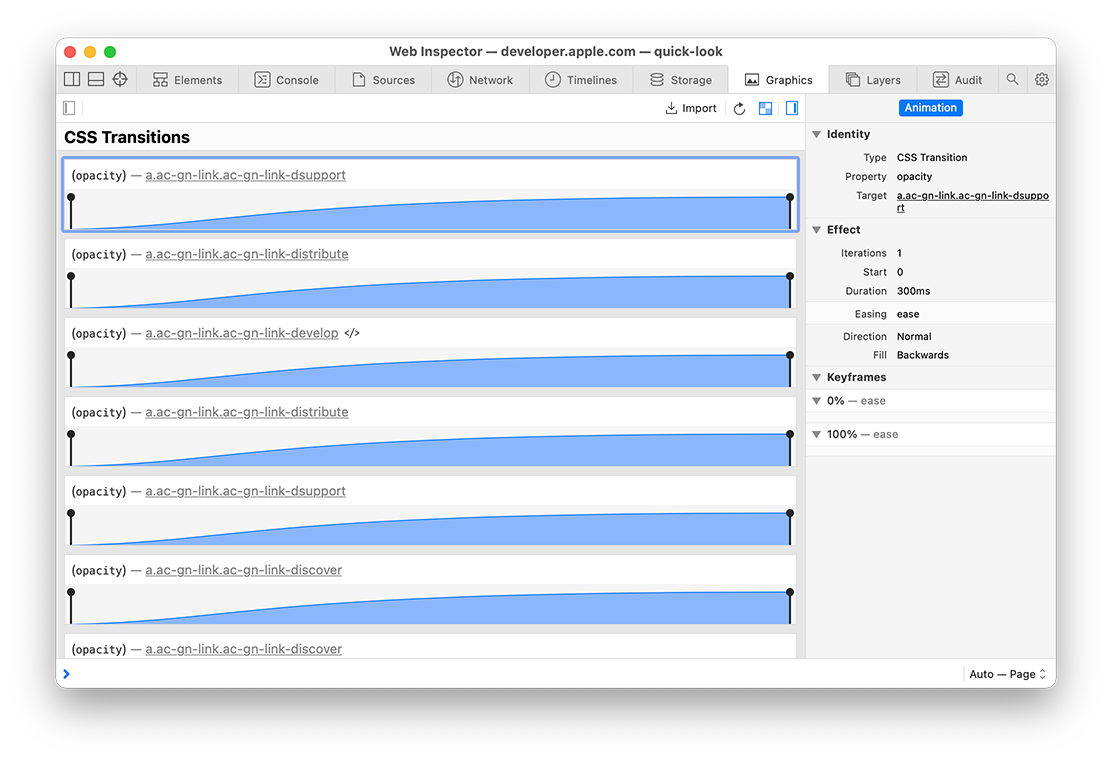This screenshot has width=1112, height=762.
Task: Toggle the checkerboard transparency grid
Action: pos(765,108)
